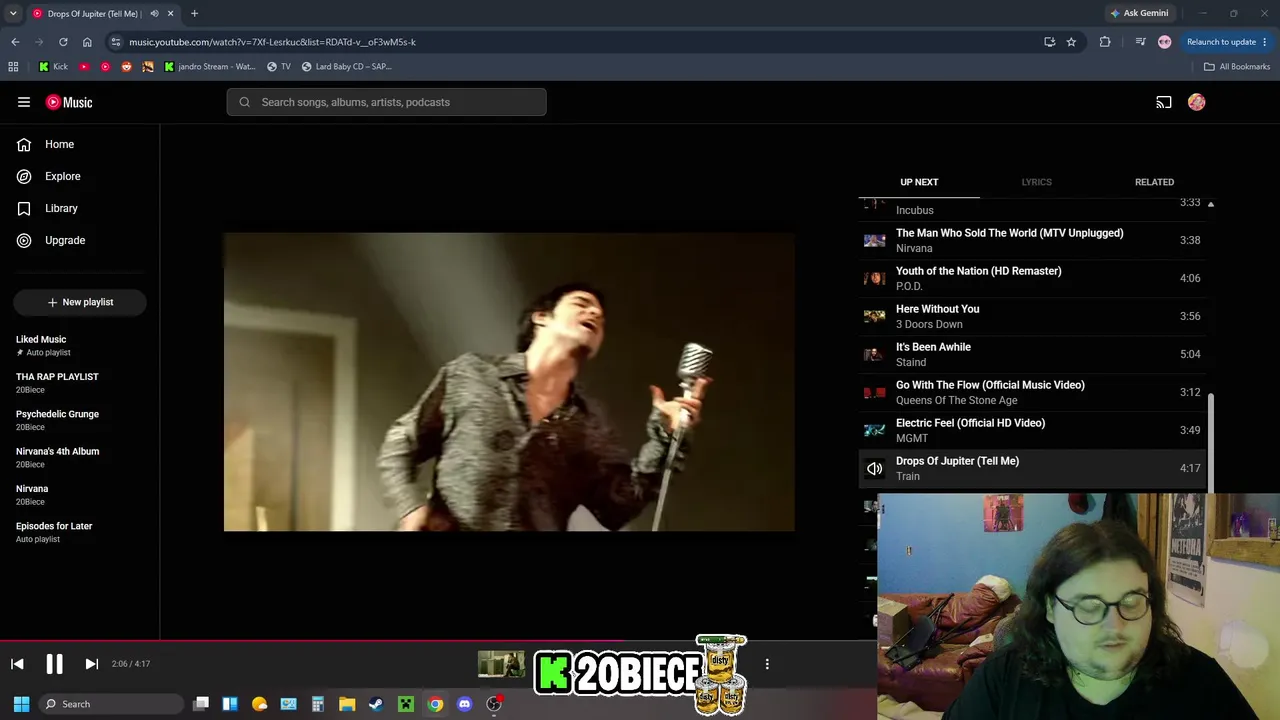Screen dimensions: 1280x720
Task: Close the Drops Of Jupiter tab
Action: coord(171,14)
